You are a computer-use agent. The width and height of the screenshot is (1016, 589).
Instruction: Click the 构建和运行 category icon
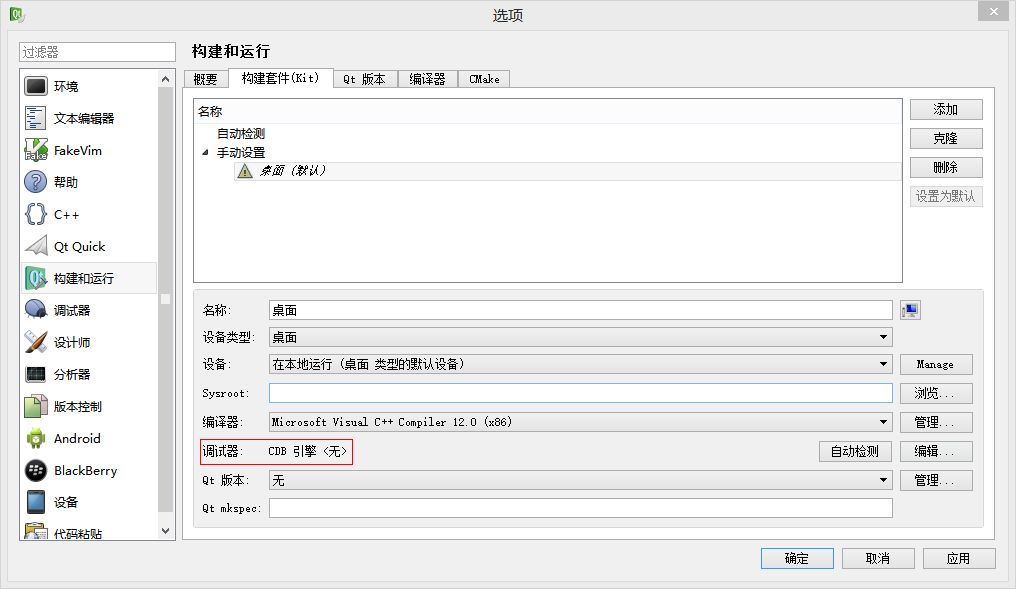(x=36, y=278)
